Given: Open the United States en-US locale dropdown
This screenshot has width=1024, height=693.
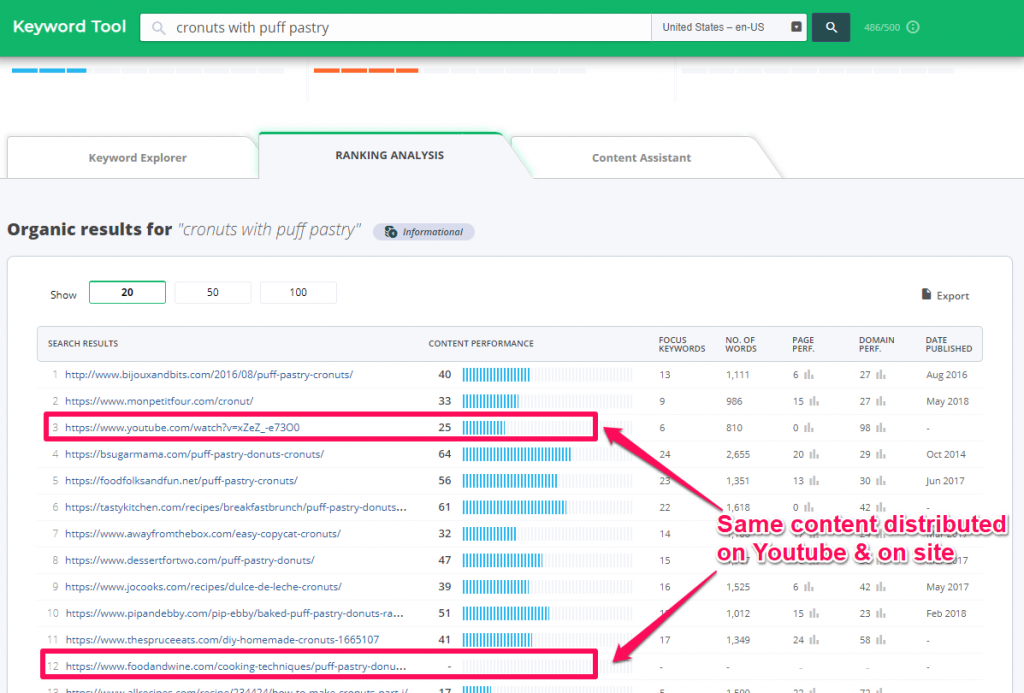Looking at the screenshot, I should tap(729, 27).
